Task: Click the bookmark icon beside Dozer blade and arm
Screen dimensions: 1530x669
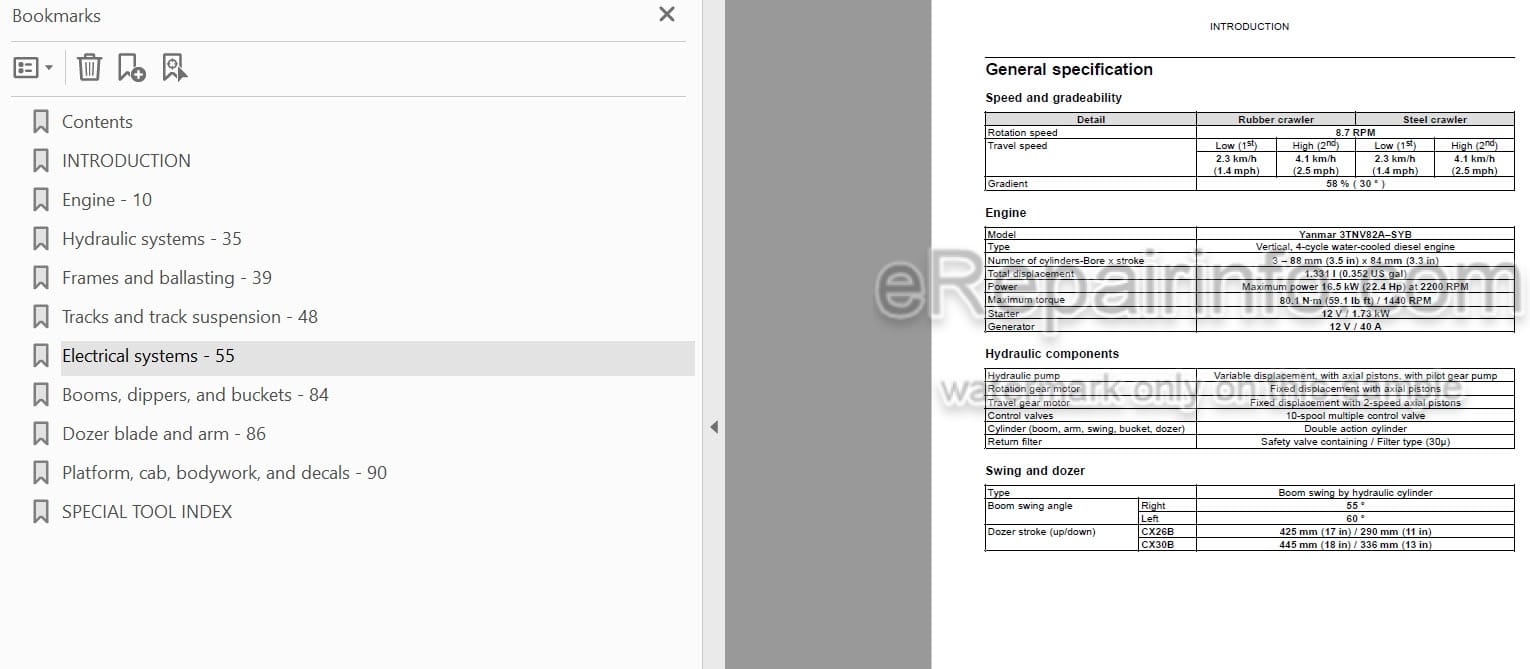Action: (x=41, y=434)
